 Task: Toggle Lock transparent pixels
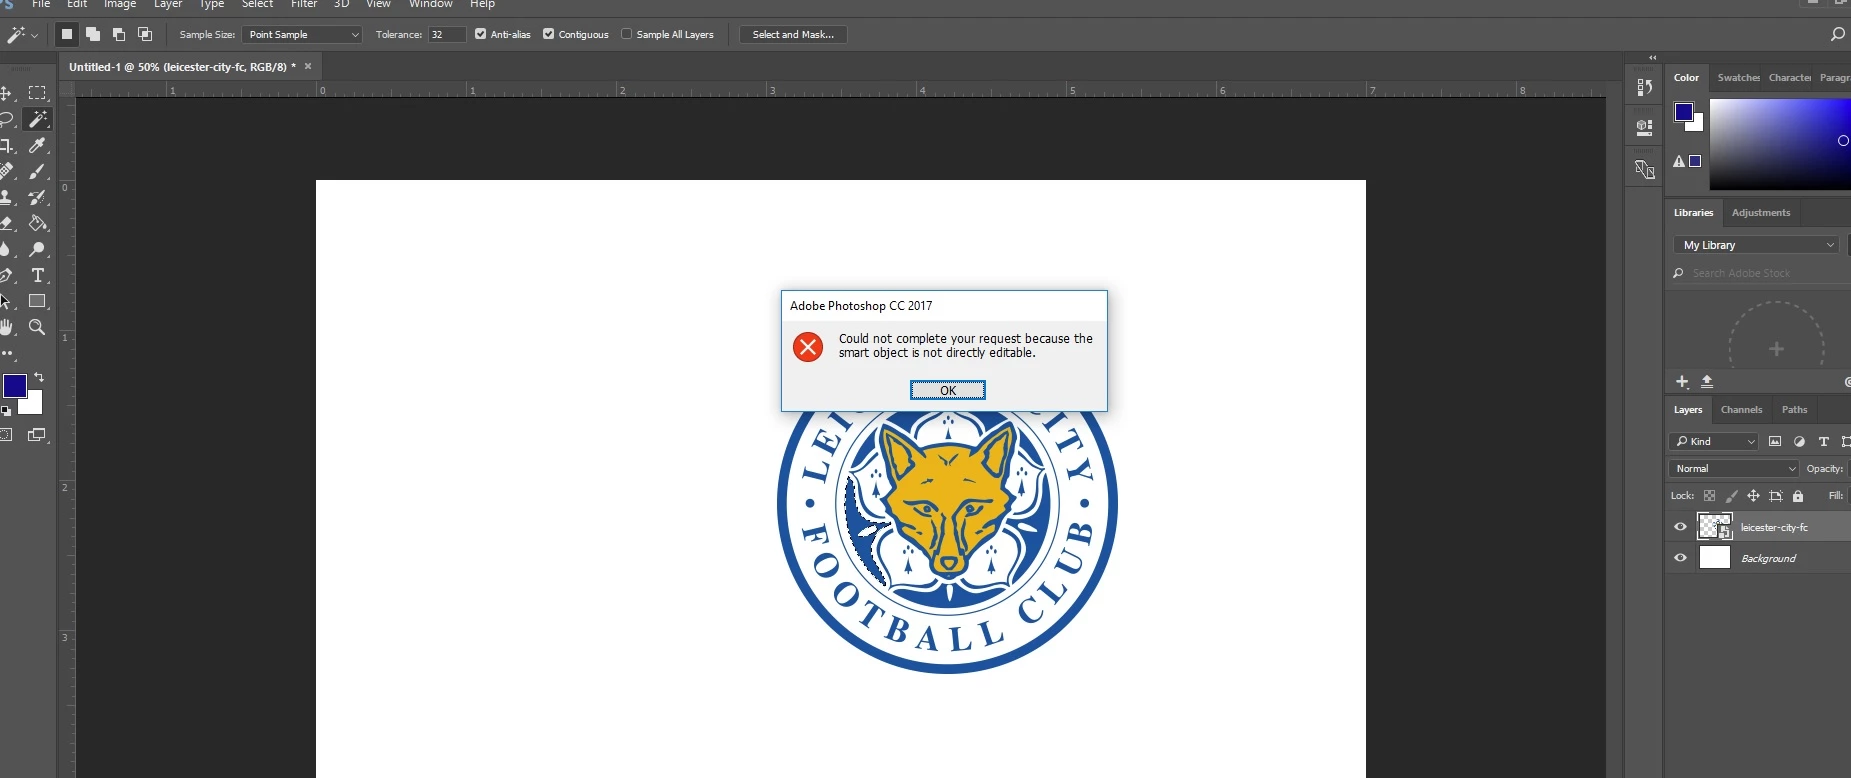(1710, 496)
